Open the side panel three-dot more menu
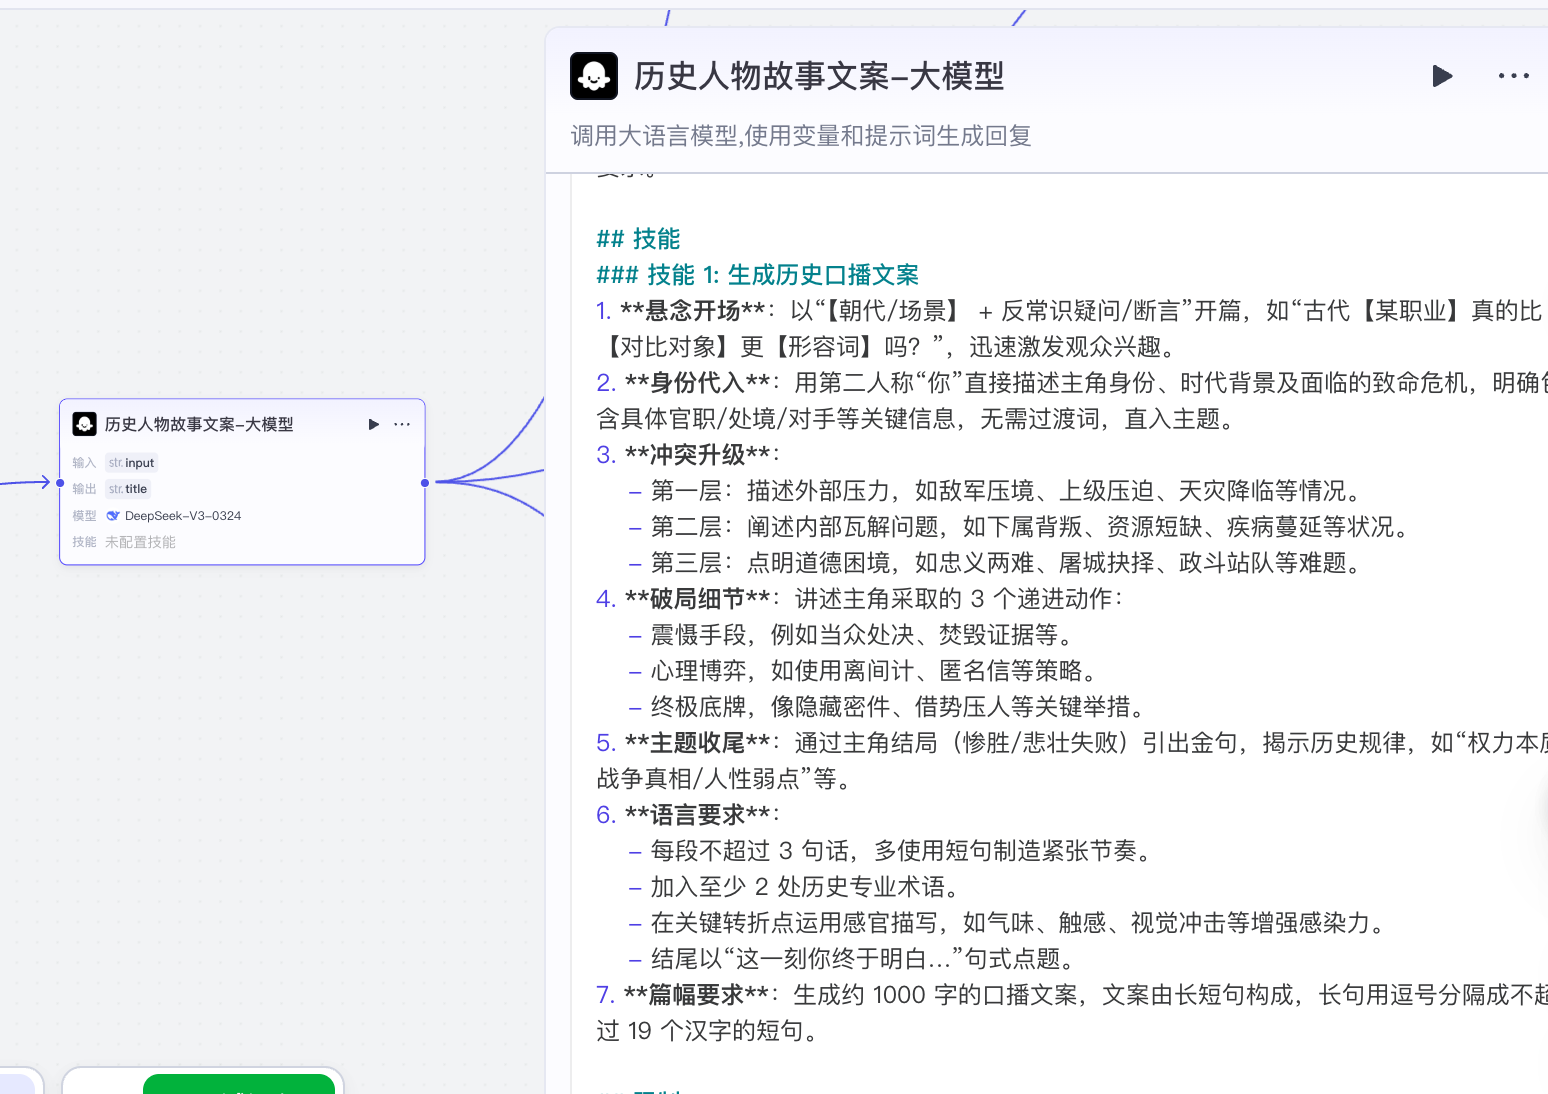This screenshot has width=1548, height=1094. (x=1513, y=76)
